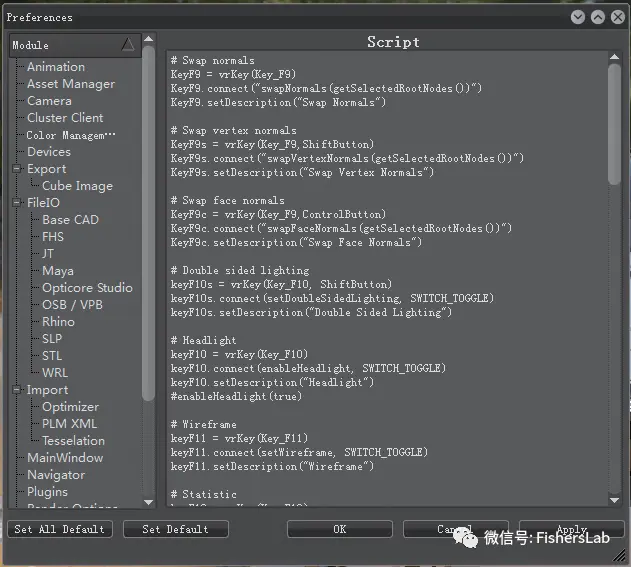
Task: Click the '# Headlight' comment line
Action: coord(203,340)
